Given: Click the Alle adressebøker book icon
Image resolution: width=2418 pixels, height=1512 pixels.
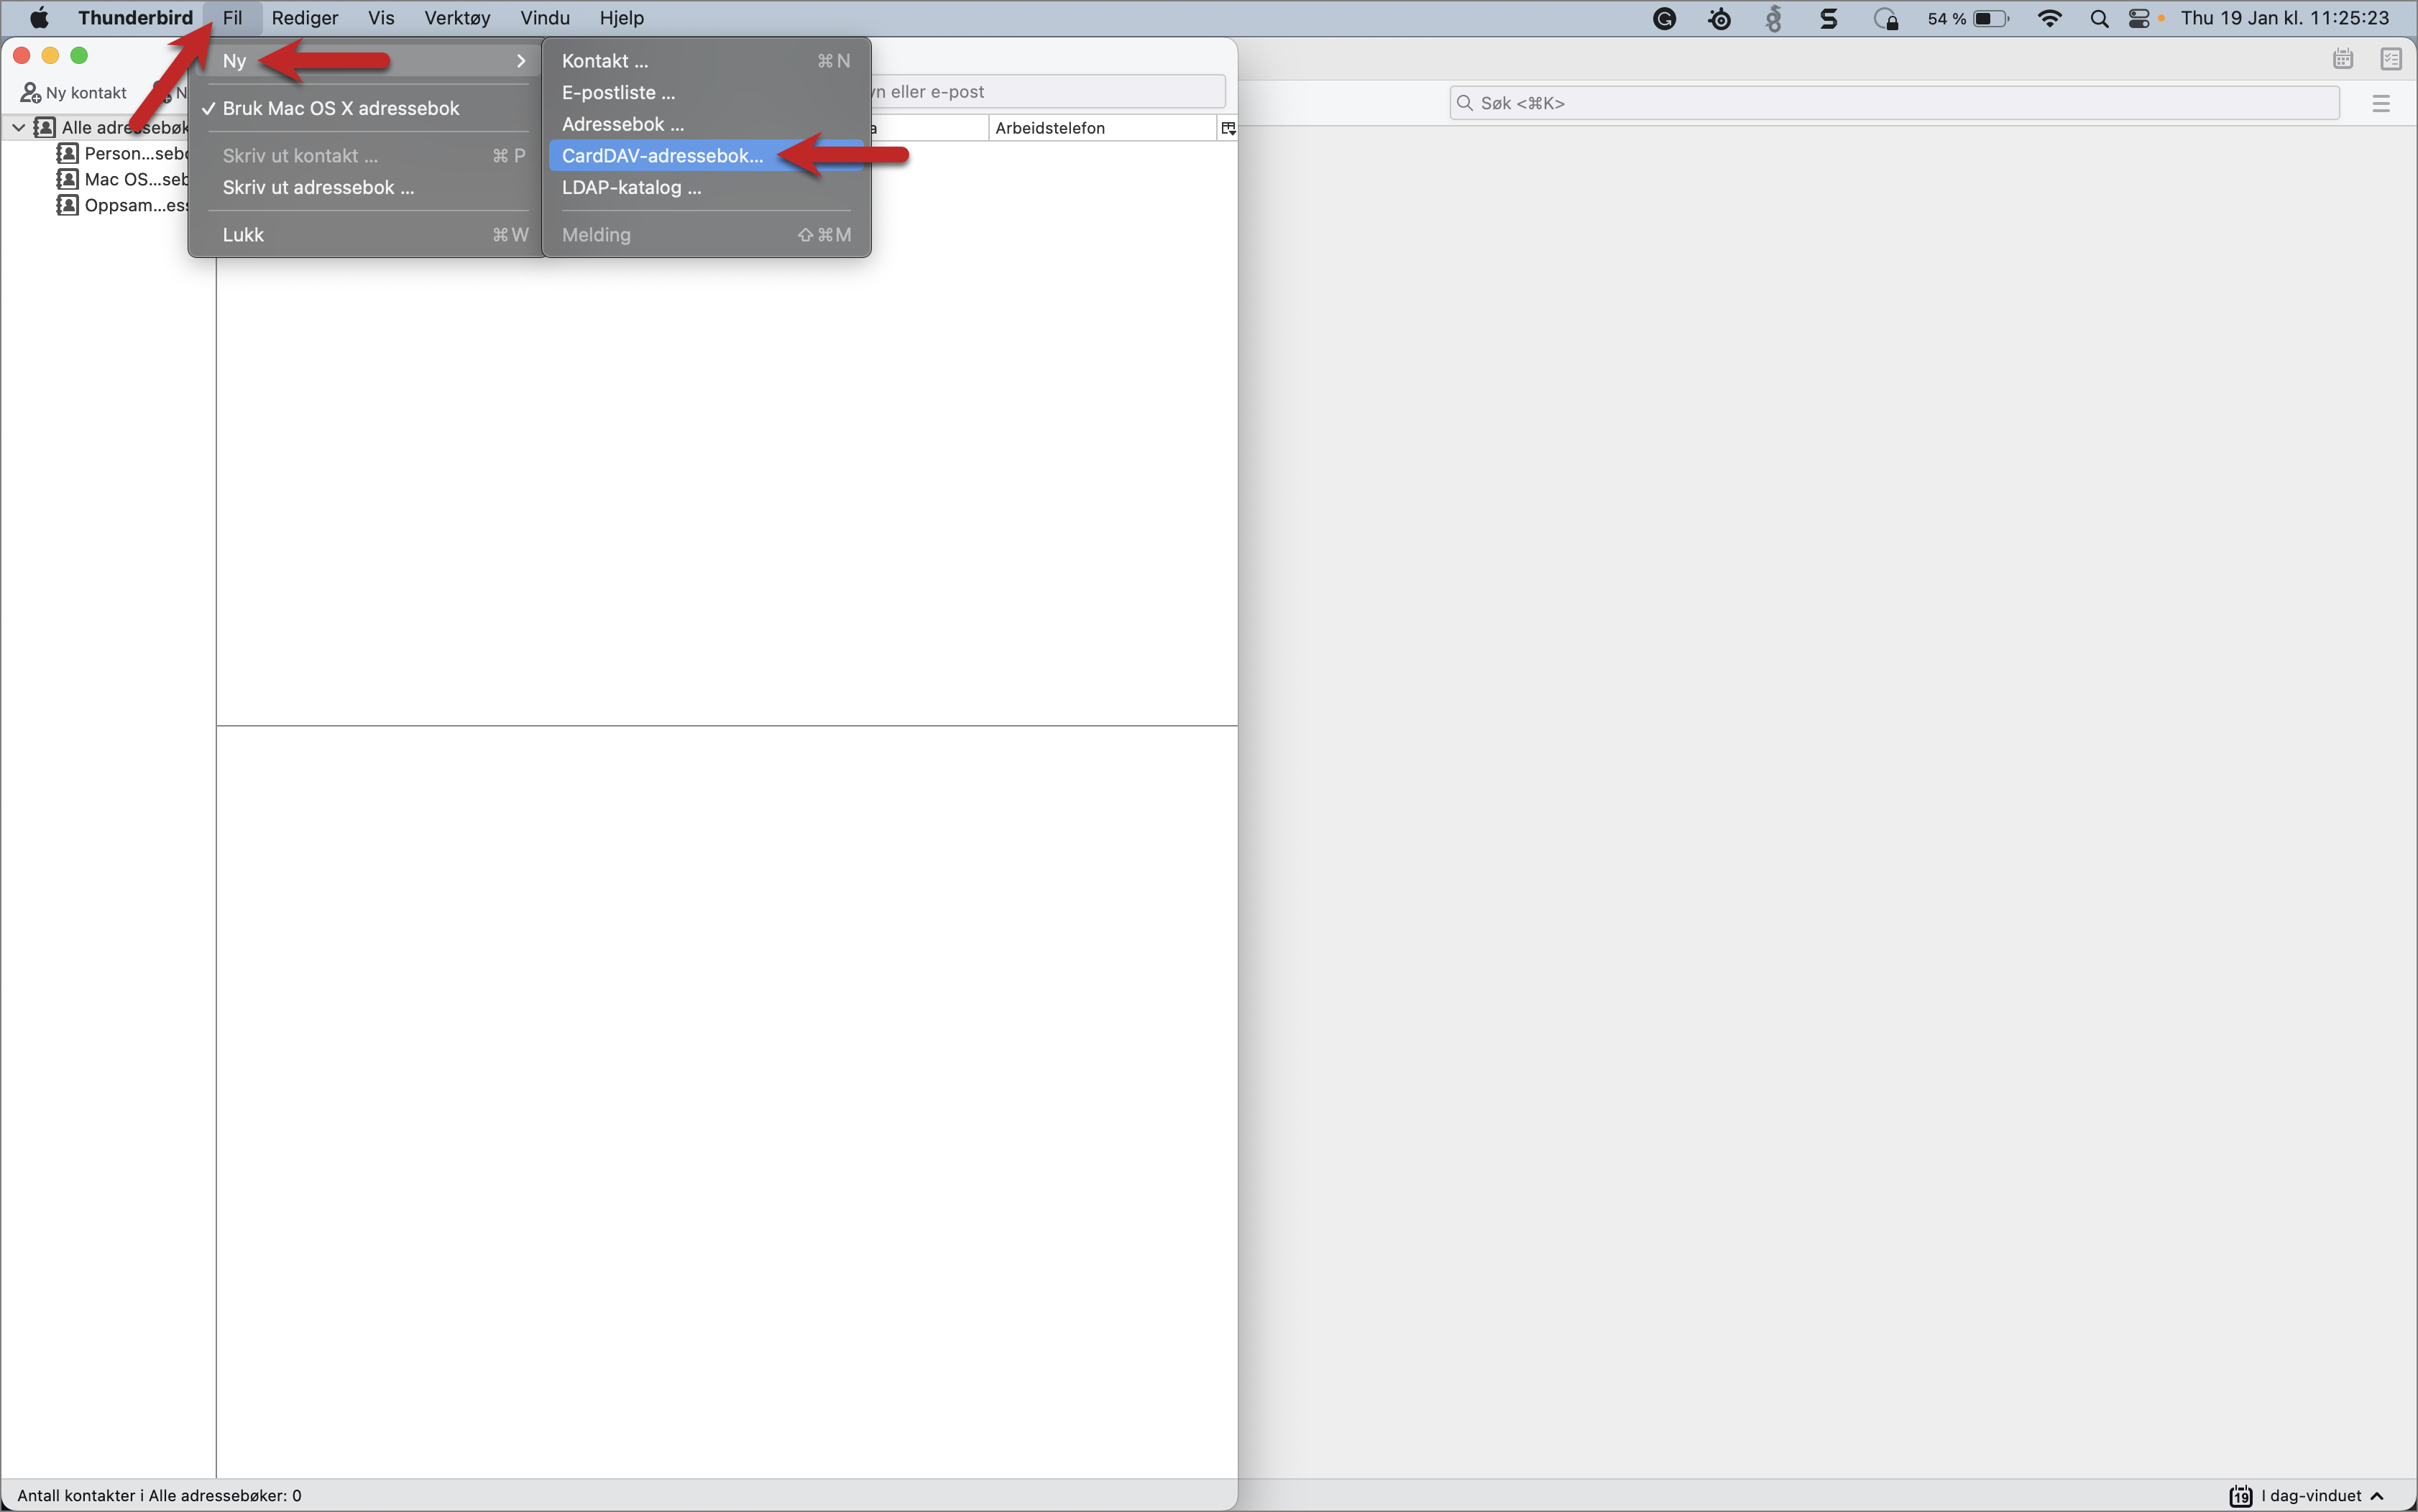Looking at the screenshot, I should click(x=45, y=127).
